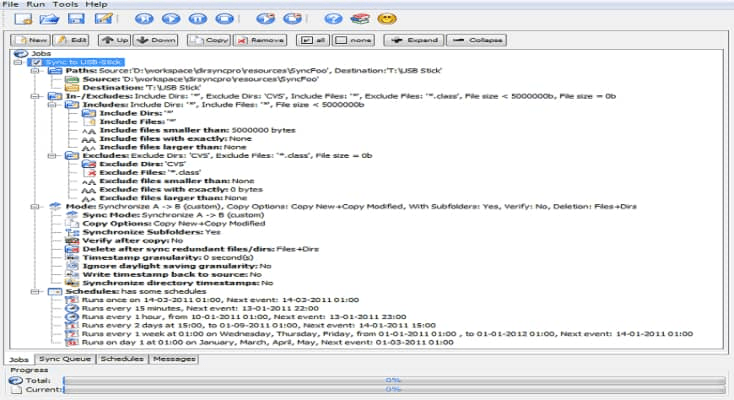Open help via blue question mark icon
The width and height of the screenshot is (734, 400).
click(333, 19)
